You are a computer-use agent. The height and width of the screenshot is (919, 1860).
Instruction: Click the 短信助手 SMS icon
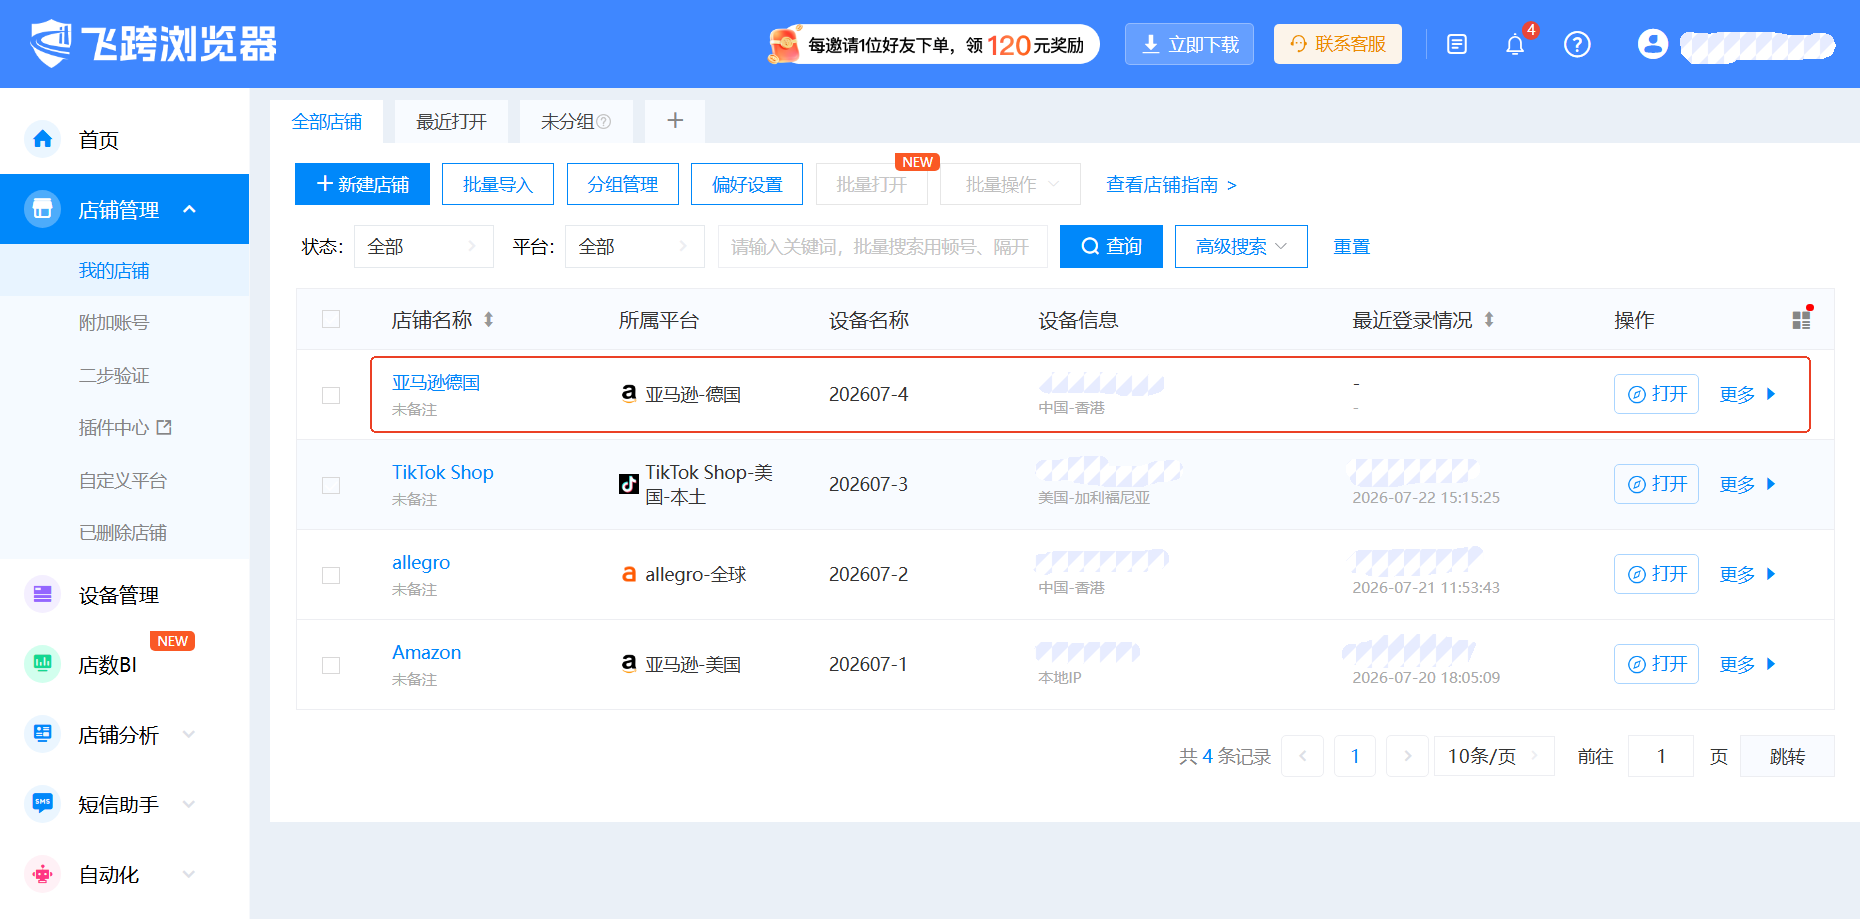42,804
